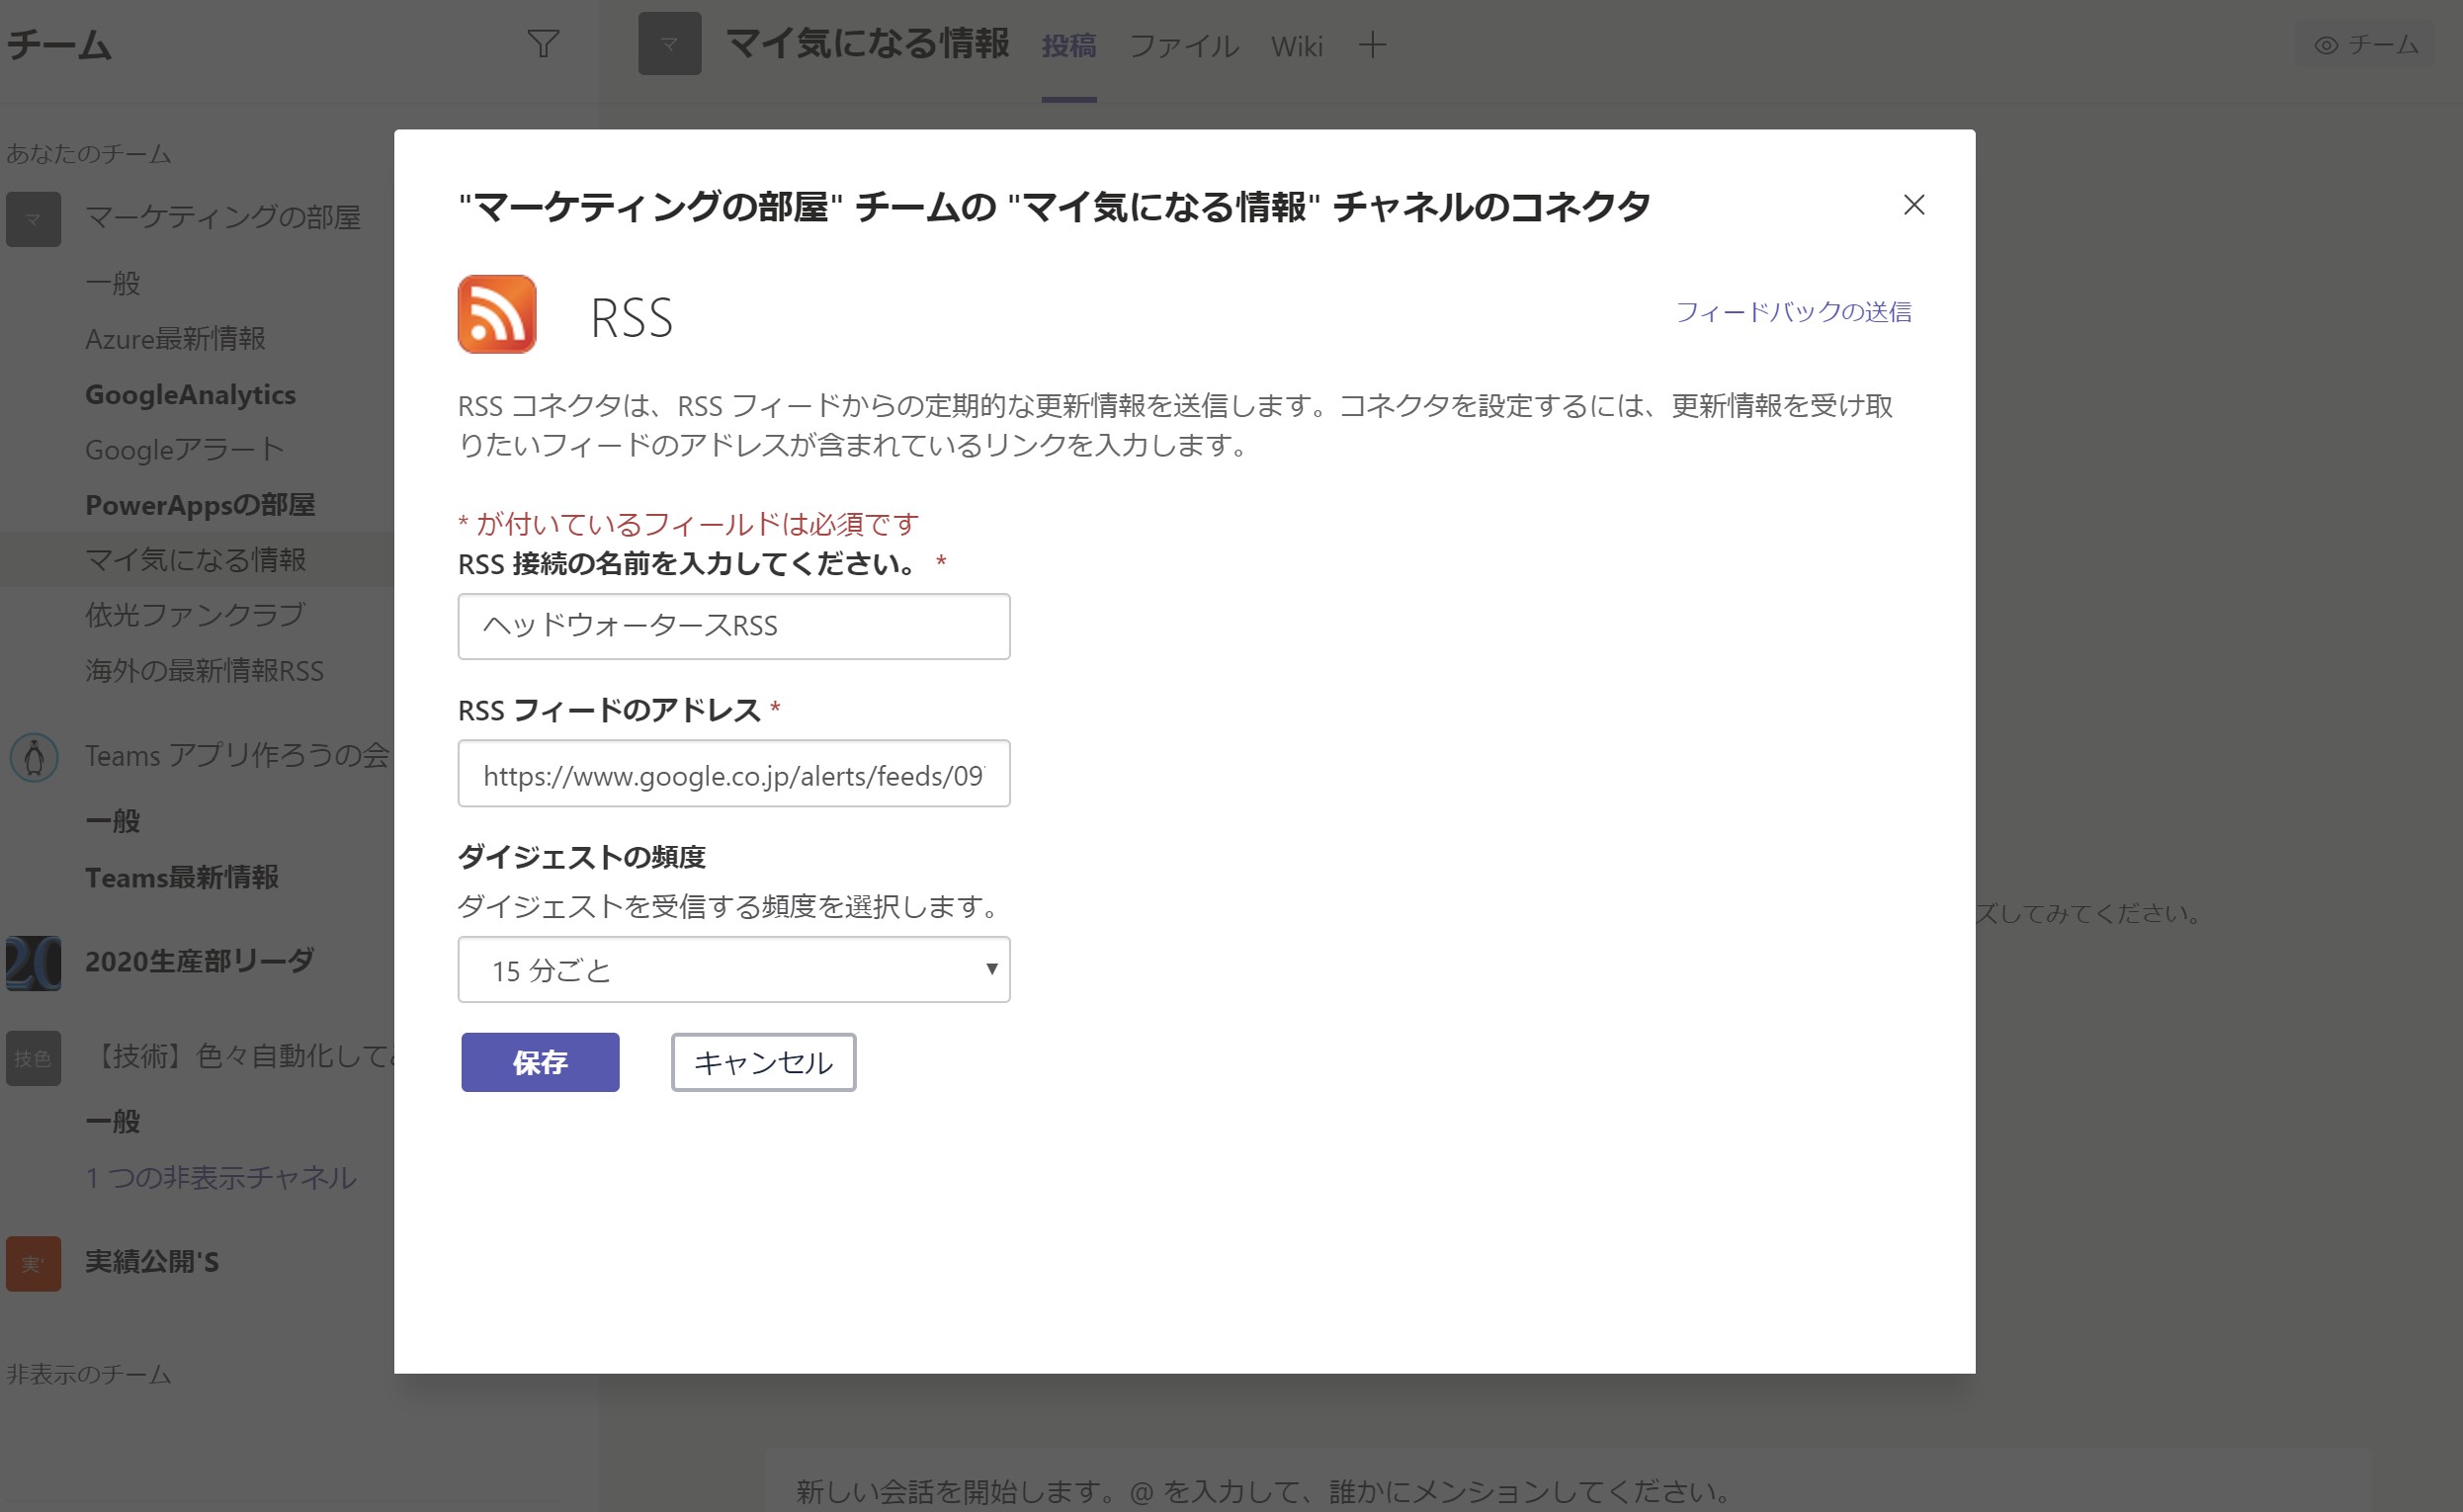This screenshot has height=1512, width=2463.
Task: Switch to the ファイル tab
Action: click(1184, 46)
